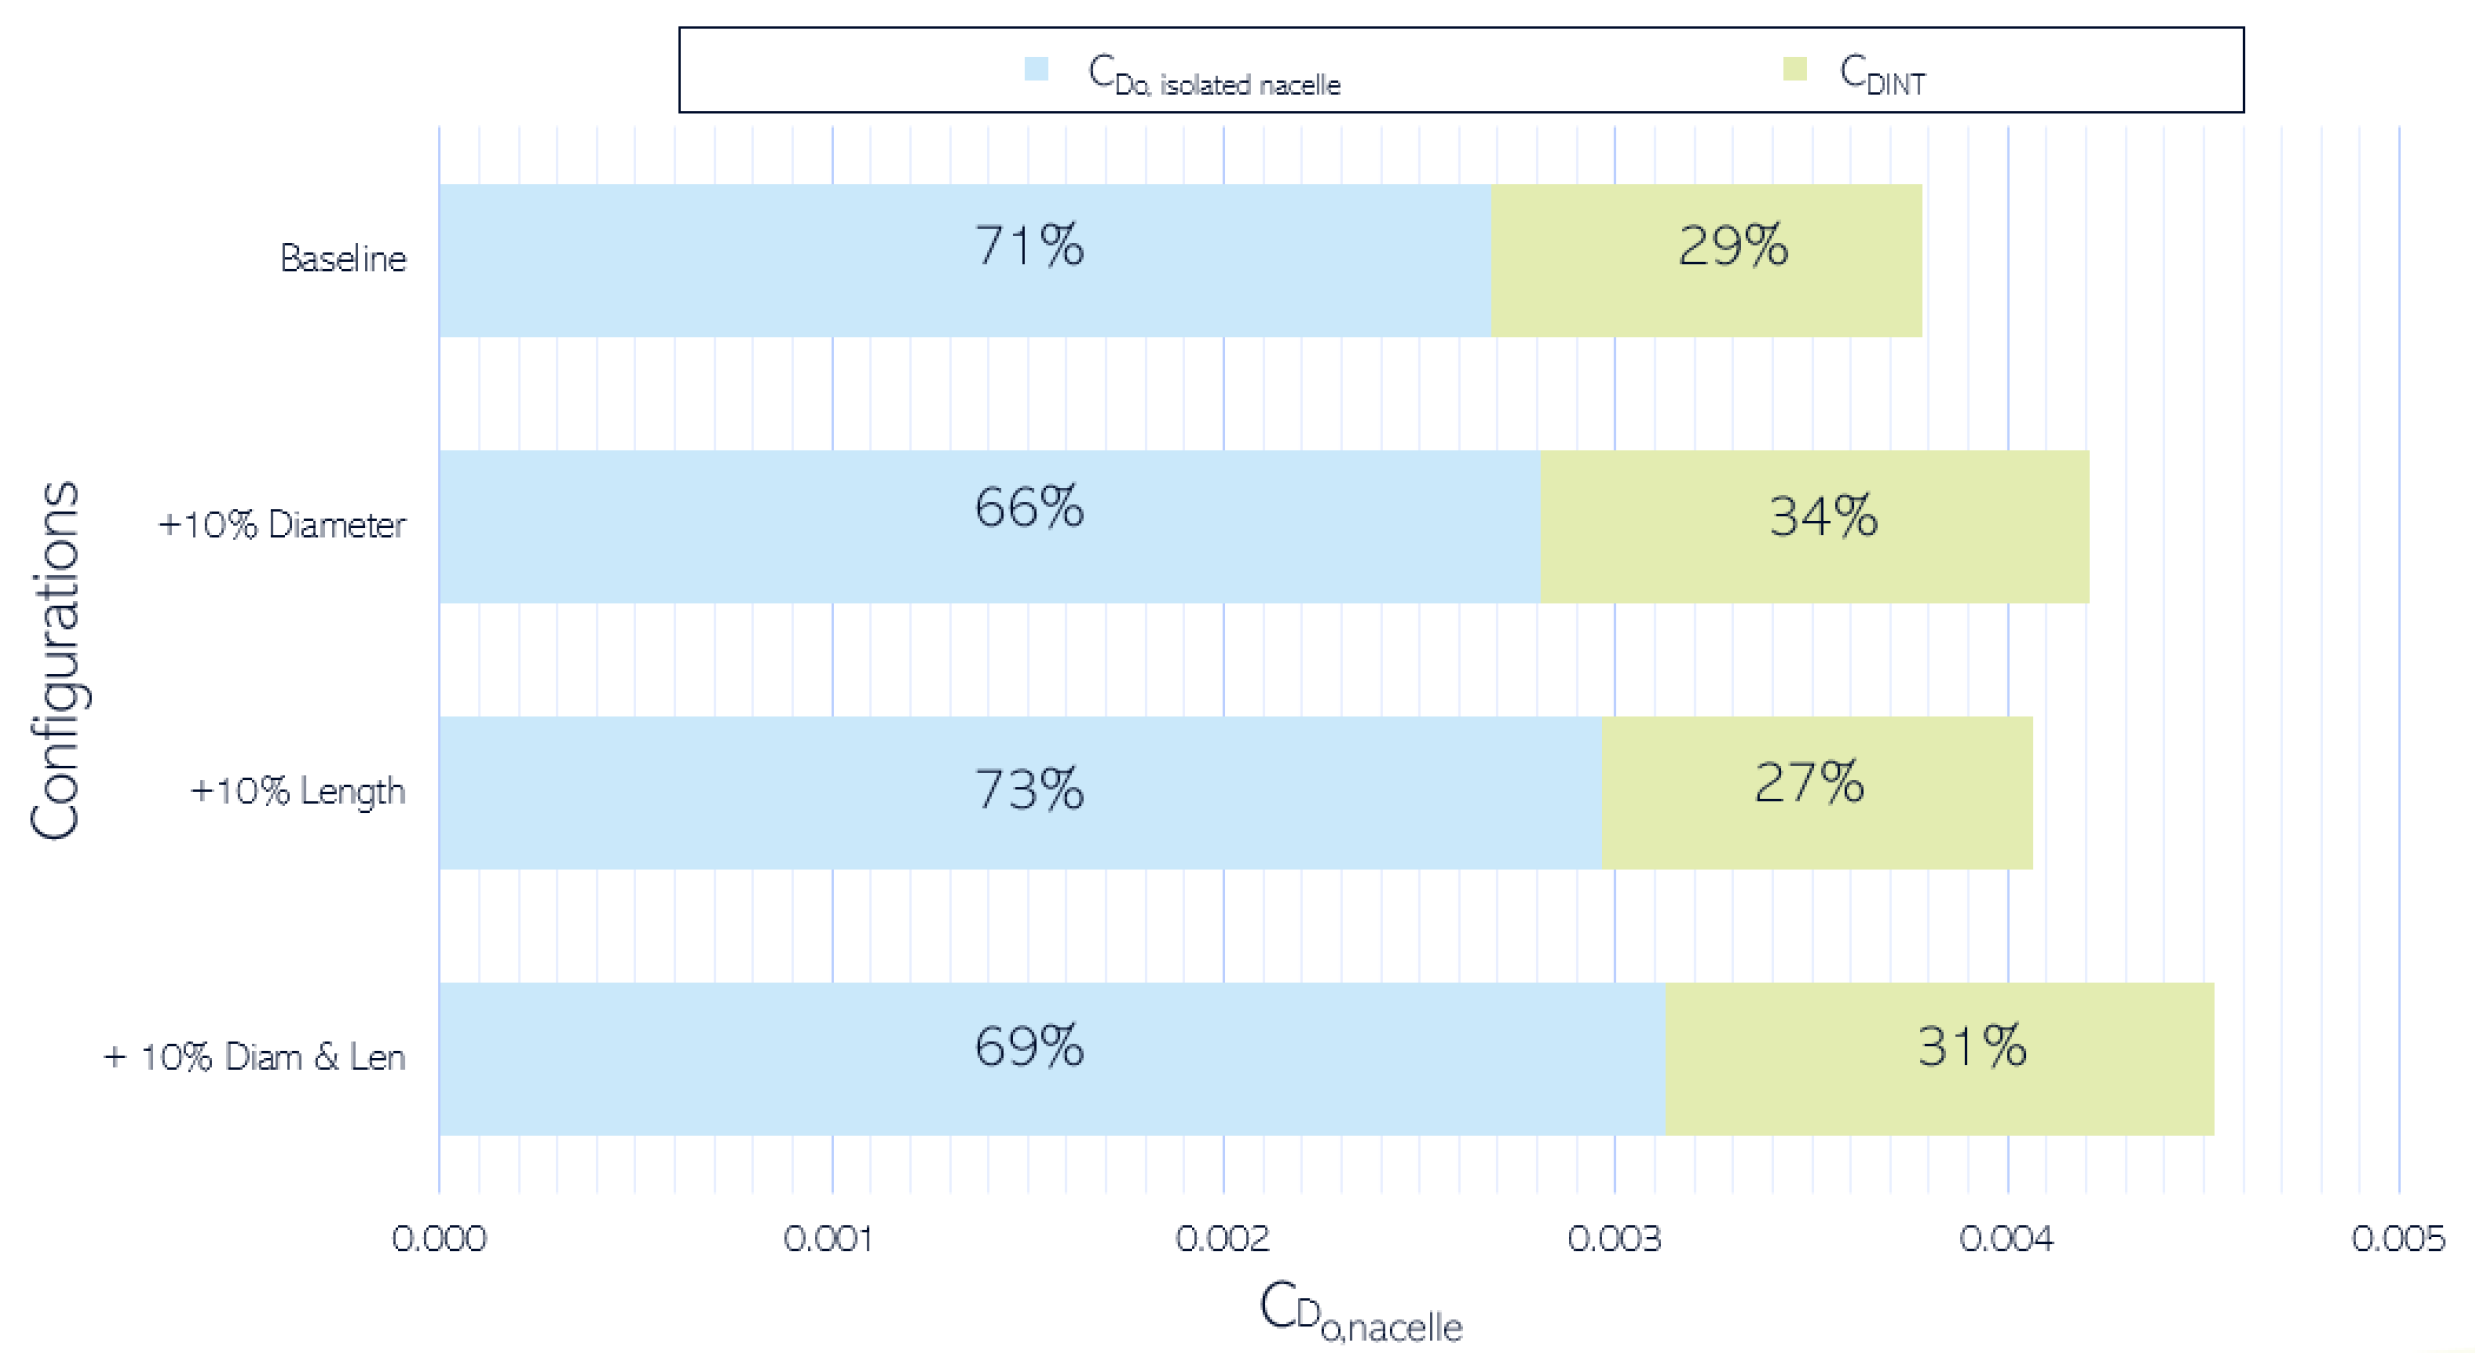2475x1361 pixels.
Task: Click the Baseline blue bar showing 71%
Action: [964, 260]
